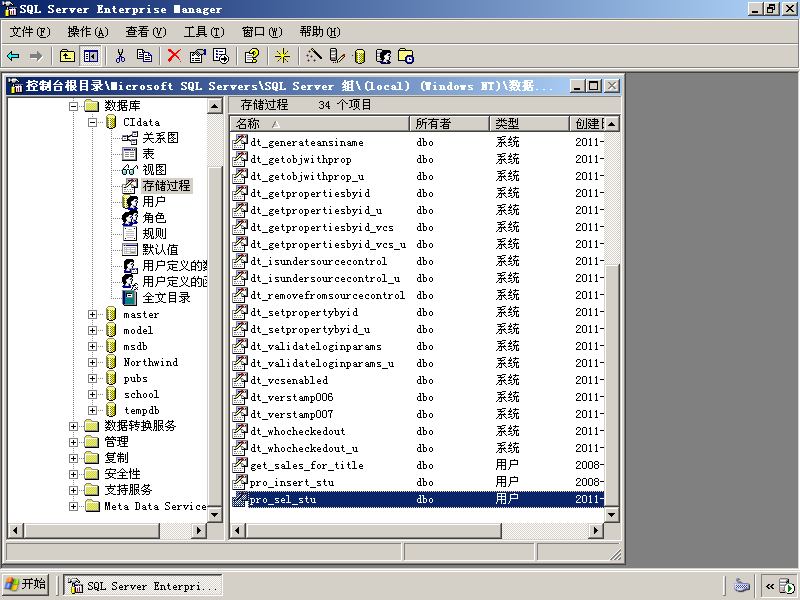The height and width of the screenshot is (600, 800).
Task: Expand the model database node
Action: point(92,330)
